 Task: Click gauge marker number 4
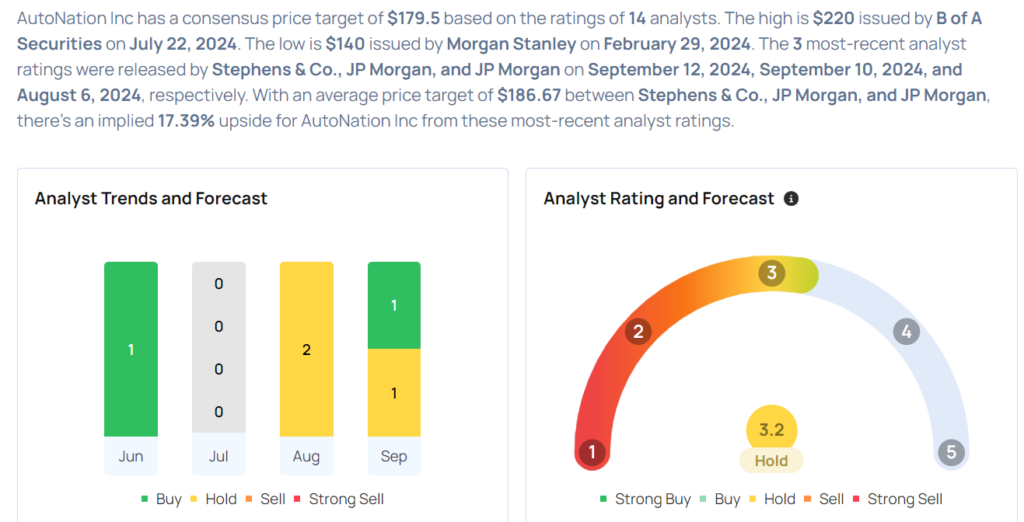(906, 332)
